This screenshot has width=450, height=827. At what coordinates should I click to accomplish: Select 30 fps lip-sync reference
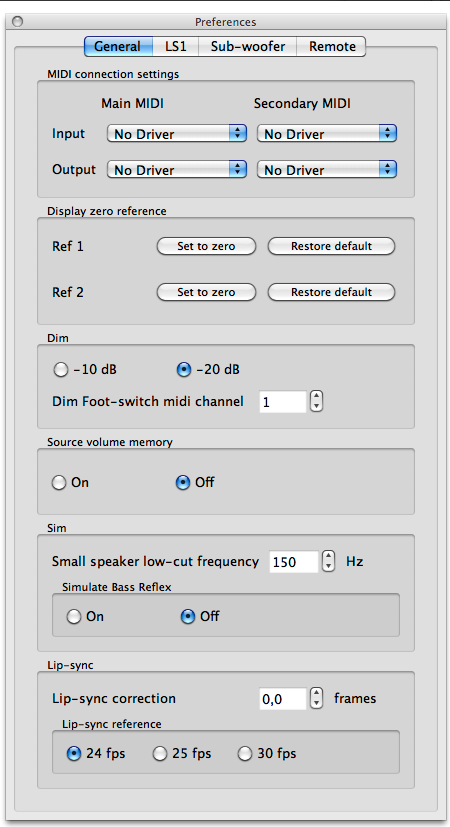(245, 754)
